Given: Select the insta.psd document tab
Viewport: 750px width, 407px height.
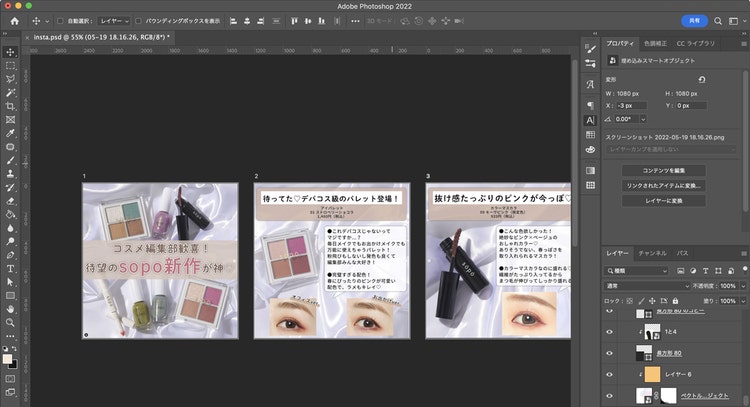Looking at the screenshot, I should click(99, 37).
